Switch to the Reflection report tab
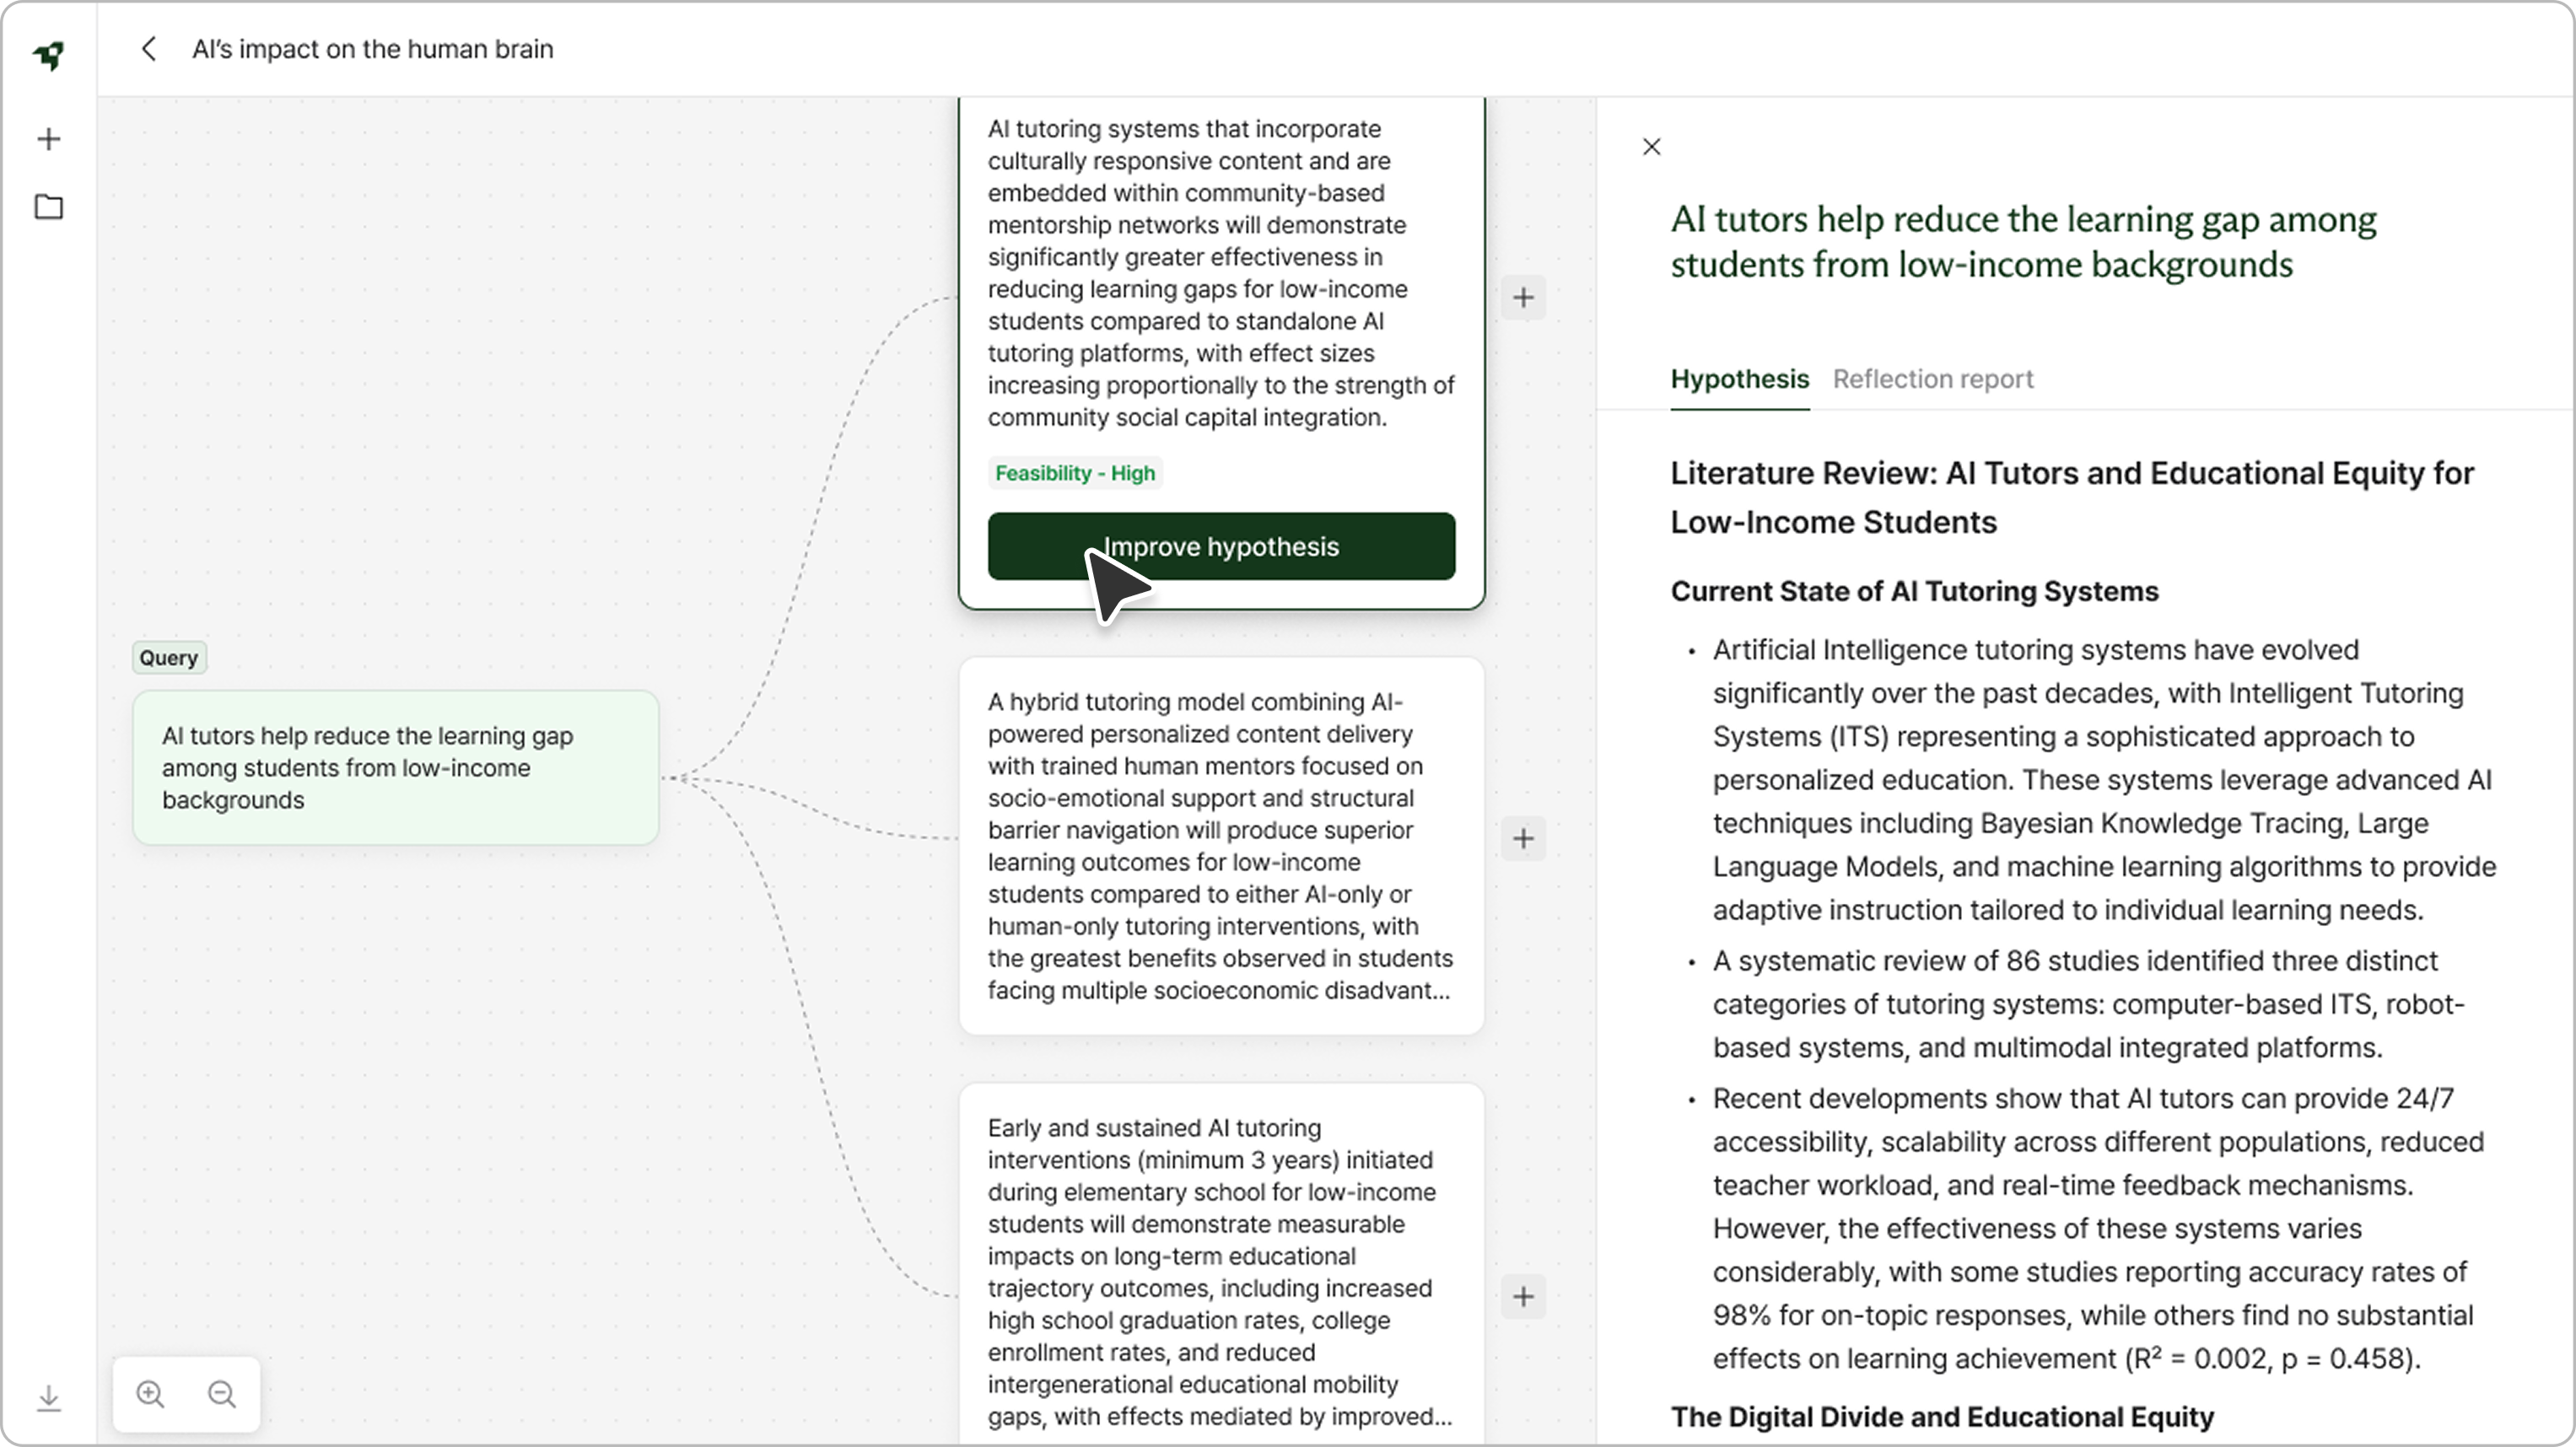 [1932, 379]
